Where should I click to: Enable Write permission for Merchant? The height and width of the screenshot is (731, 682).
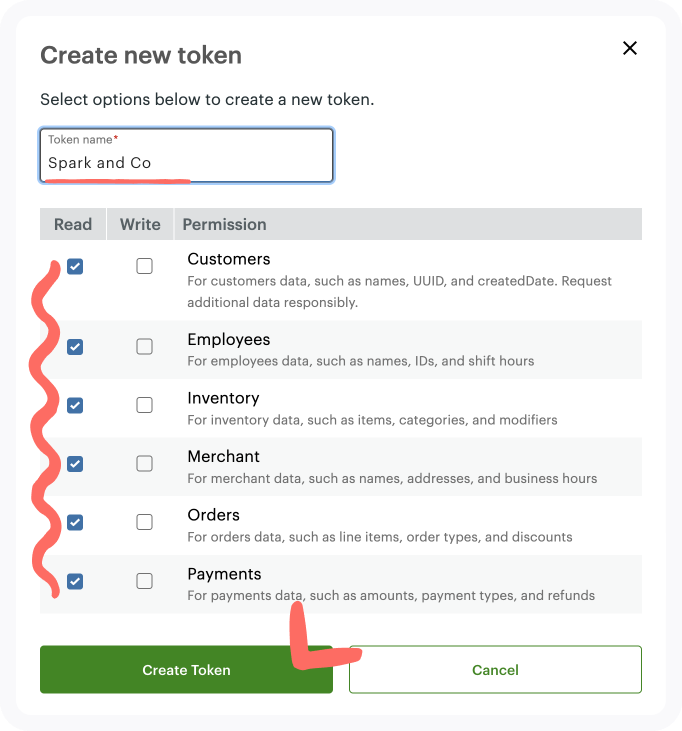[145, 463]
